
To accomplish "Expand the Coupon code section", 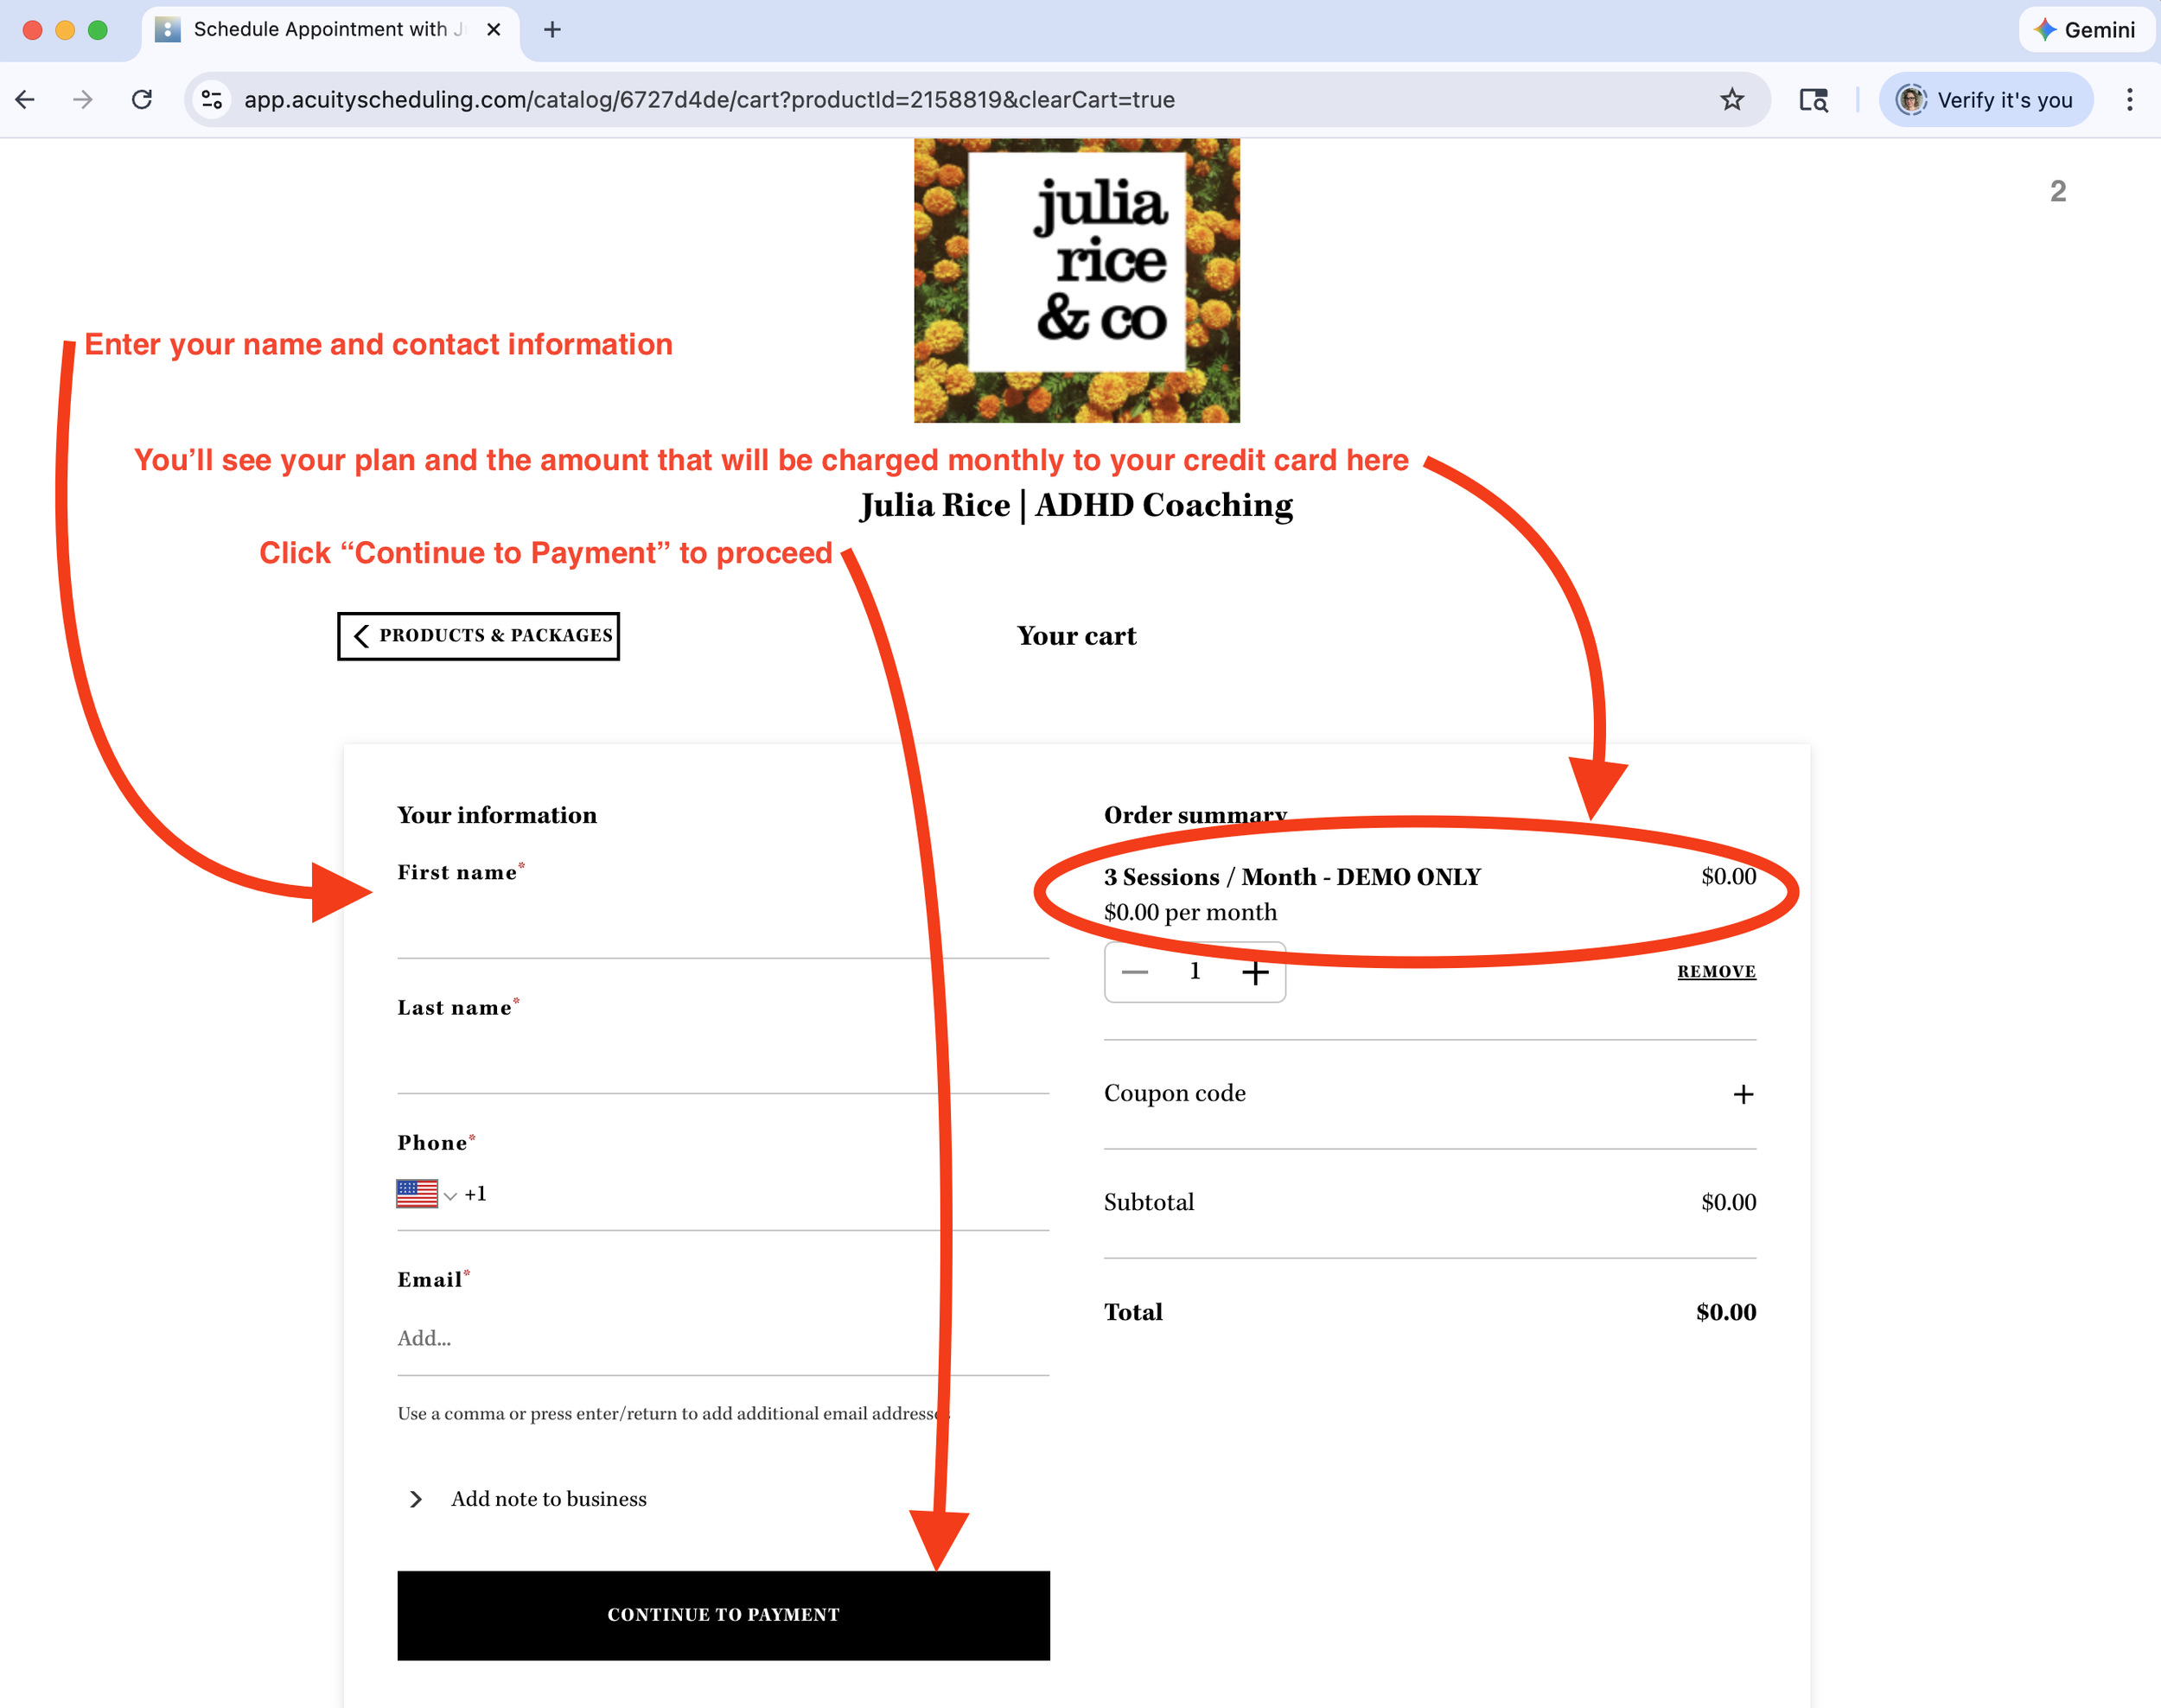I will point(1743,1094).
